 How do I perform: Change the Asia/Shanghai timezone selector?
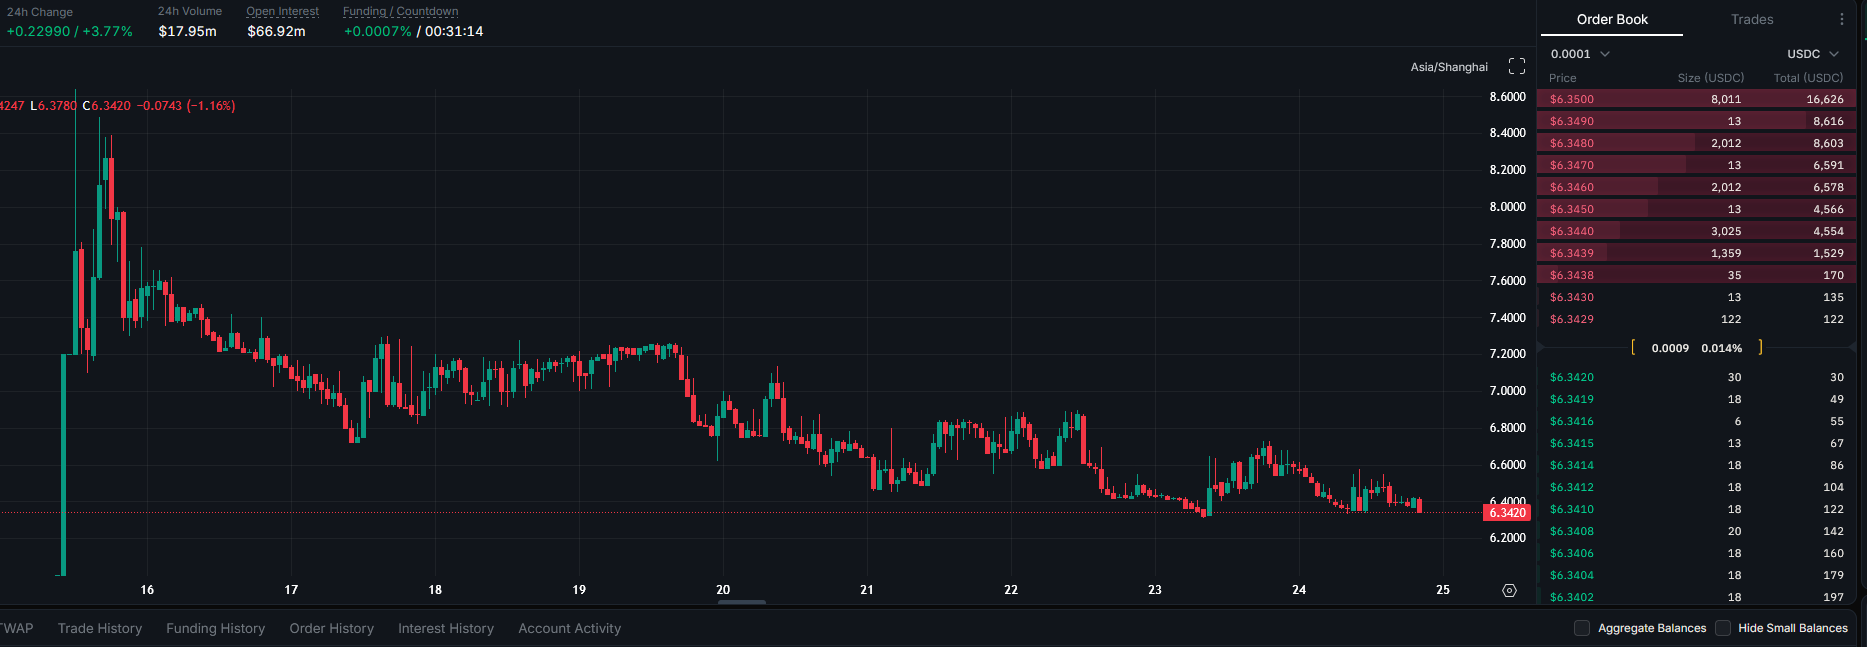coord(1449,67)
